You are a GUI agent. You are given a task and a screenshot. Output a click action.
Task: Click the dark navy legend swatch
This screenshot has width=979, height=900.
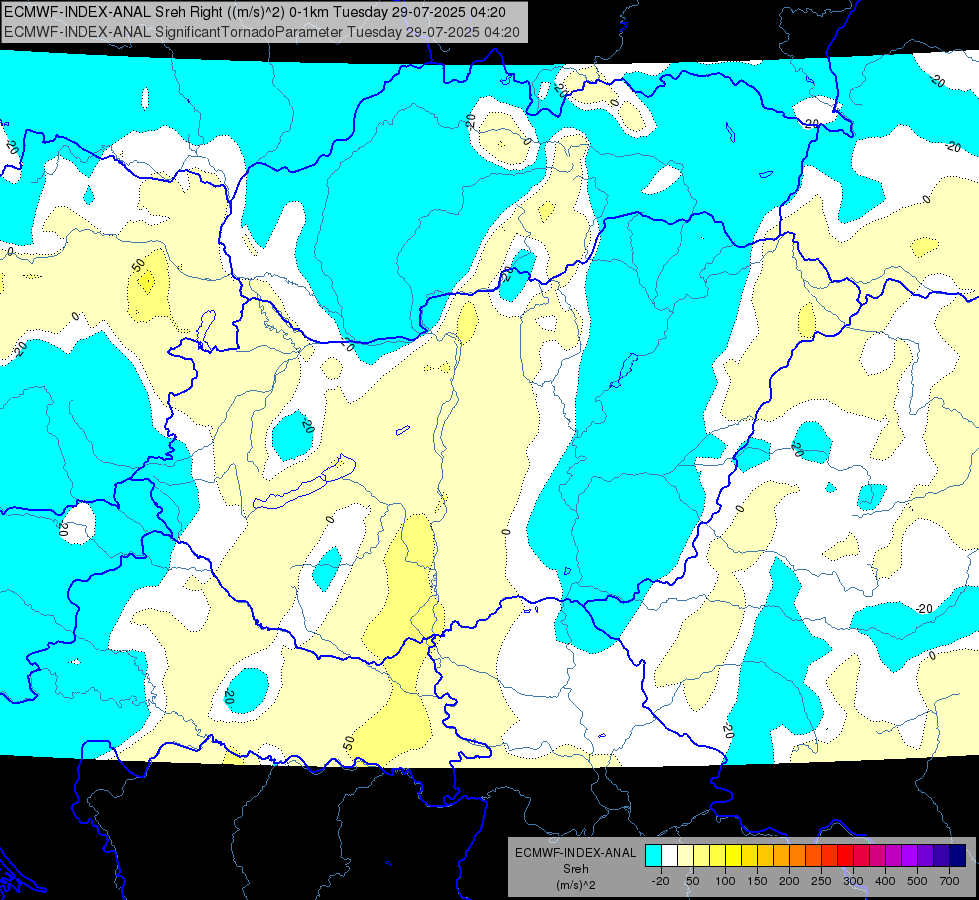click(957, 856)
